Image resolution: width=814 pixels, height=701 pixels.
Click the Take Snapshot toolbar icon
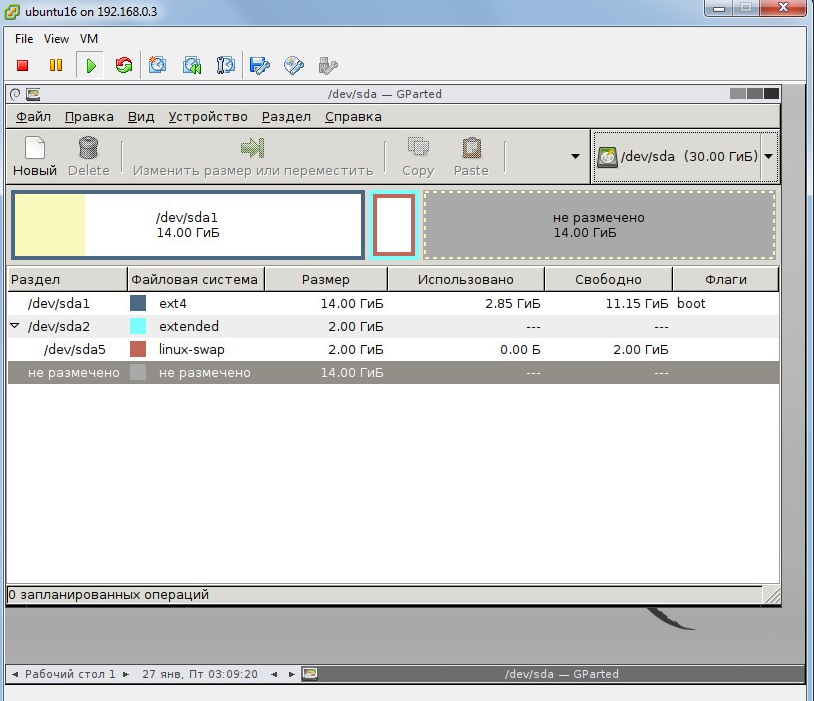157,65
